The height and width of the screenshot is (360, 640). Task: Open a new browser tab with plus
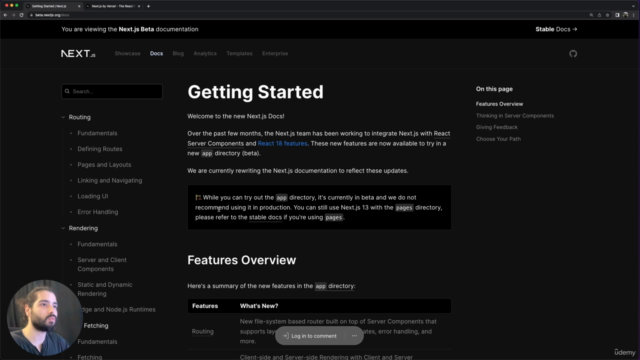[x=148, y=6]
